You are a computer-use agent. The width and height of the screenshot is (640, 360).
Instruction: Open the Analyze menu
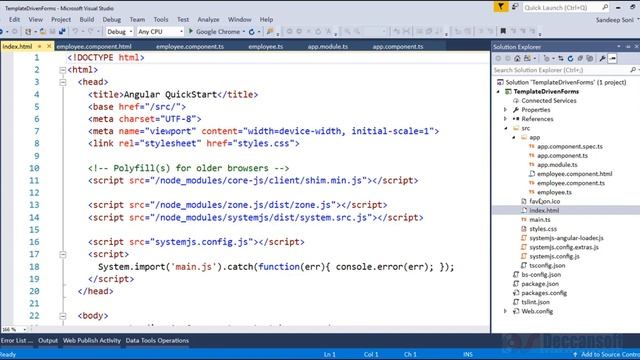coord(208,19)
